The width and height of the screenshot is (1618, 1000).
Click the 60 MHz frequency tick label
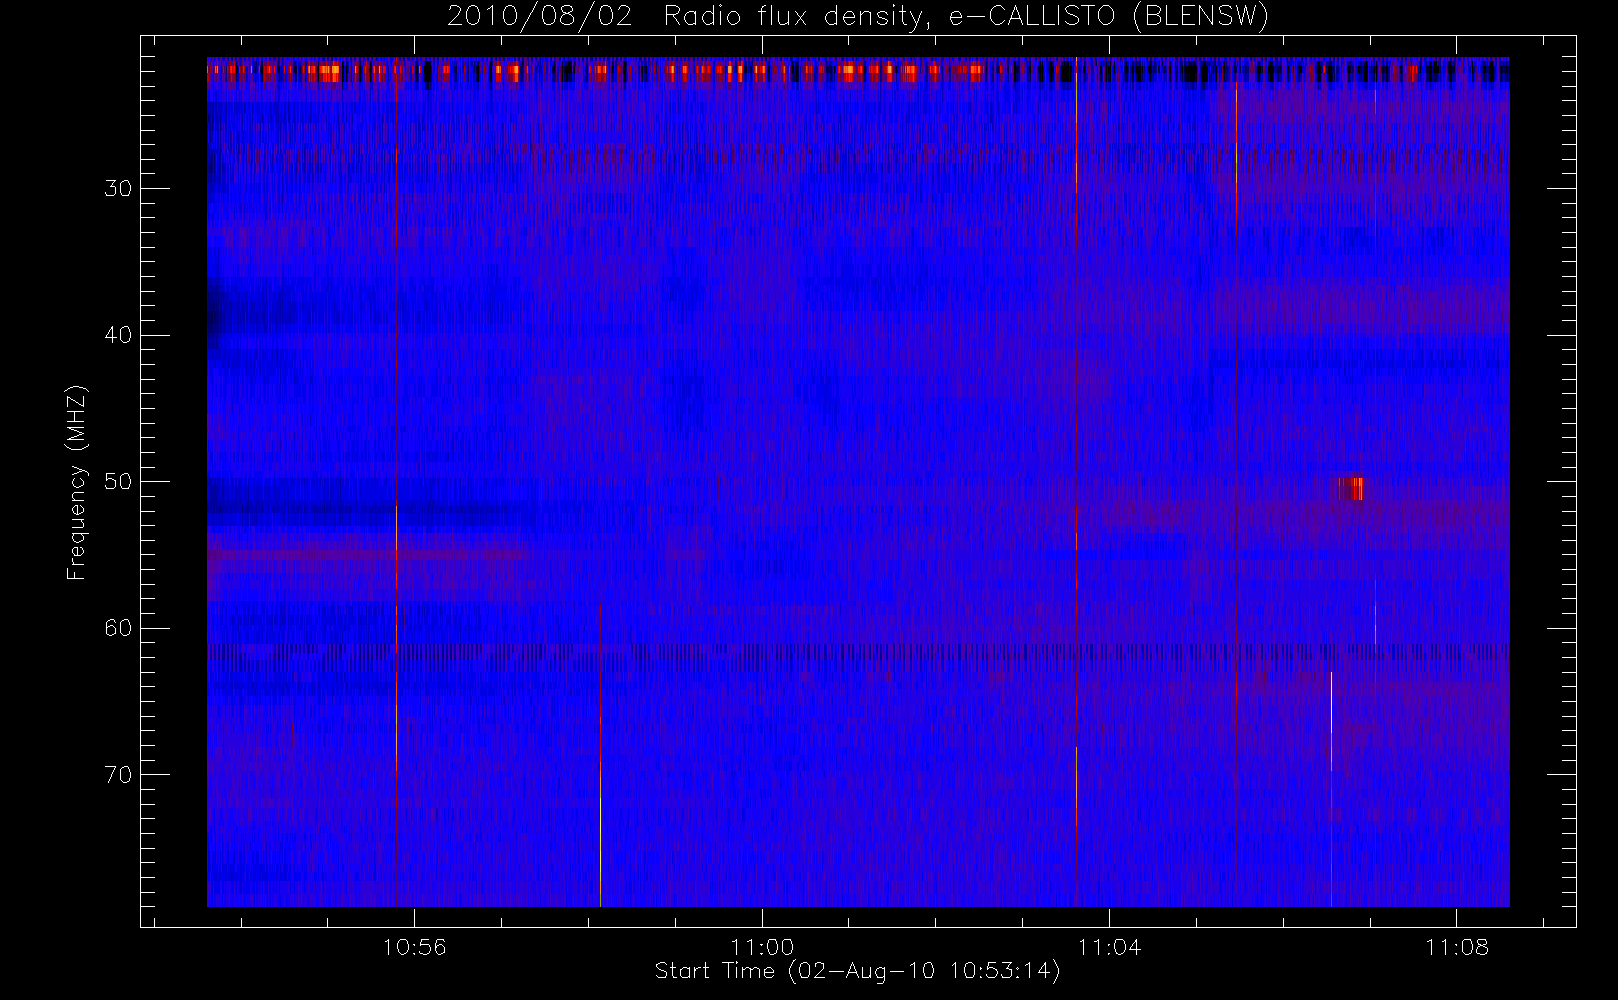[118, 628]
